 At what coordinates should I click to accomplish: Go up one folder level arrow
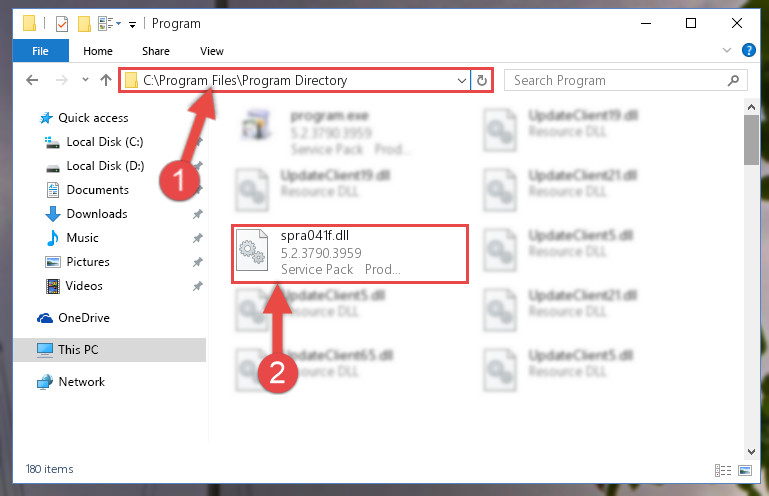click(x=105, y=80)
